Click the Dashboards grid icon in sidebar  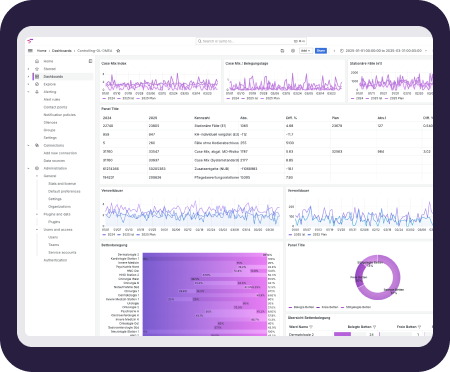pyautogui.click(x=37, y=77)
